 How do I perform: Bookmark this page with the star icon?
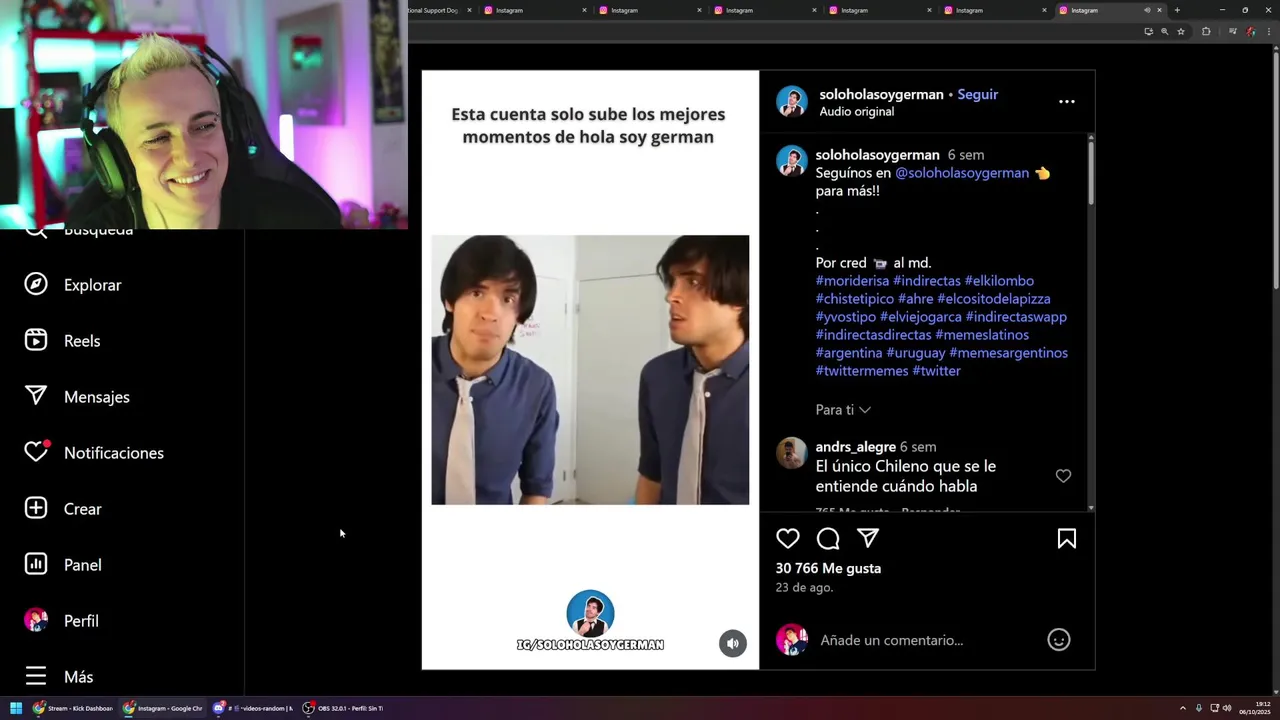coord(1181,31)
